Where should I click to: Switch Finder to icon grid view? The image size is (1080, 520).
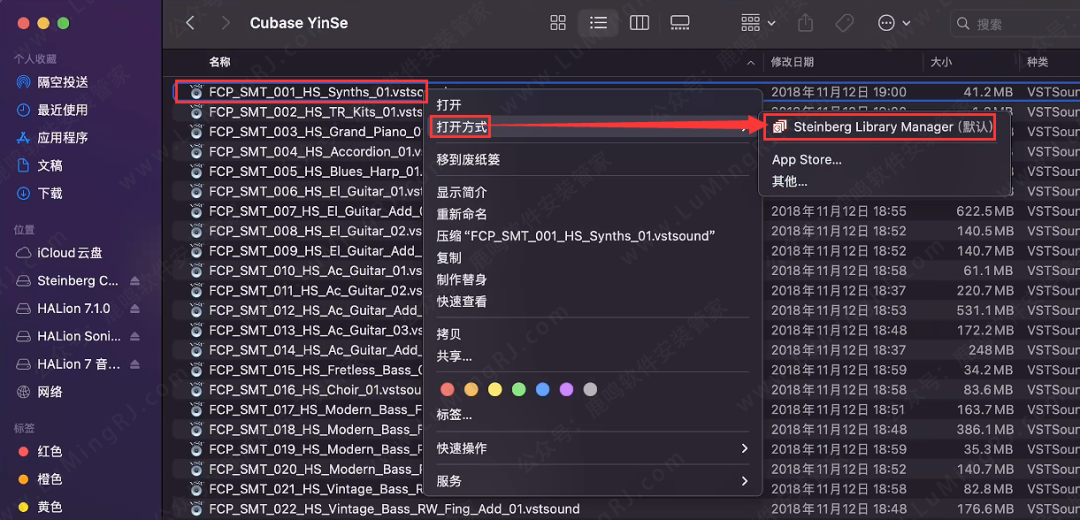[x=558, y=23]
